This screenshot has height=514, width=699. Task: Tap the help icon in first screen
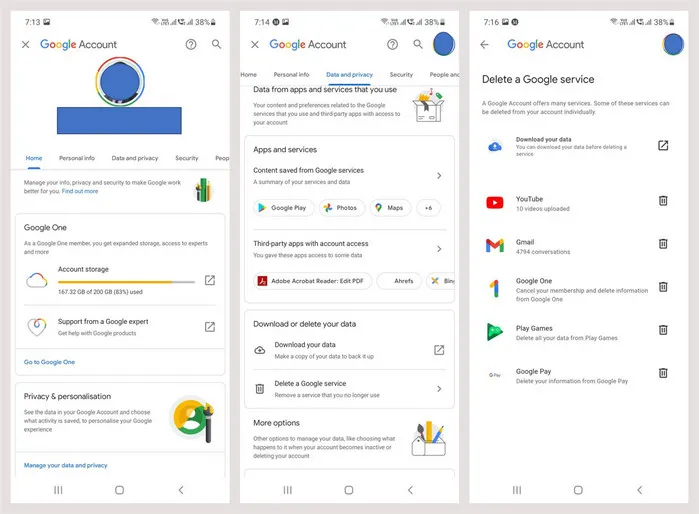click(x=191, y=44)
